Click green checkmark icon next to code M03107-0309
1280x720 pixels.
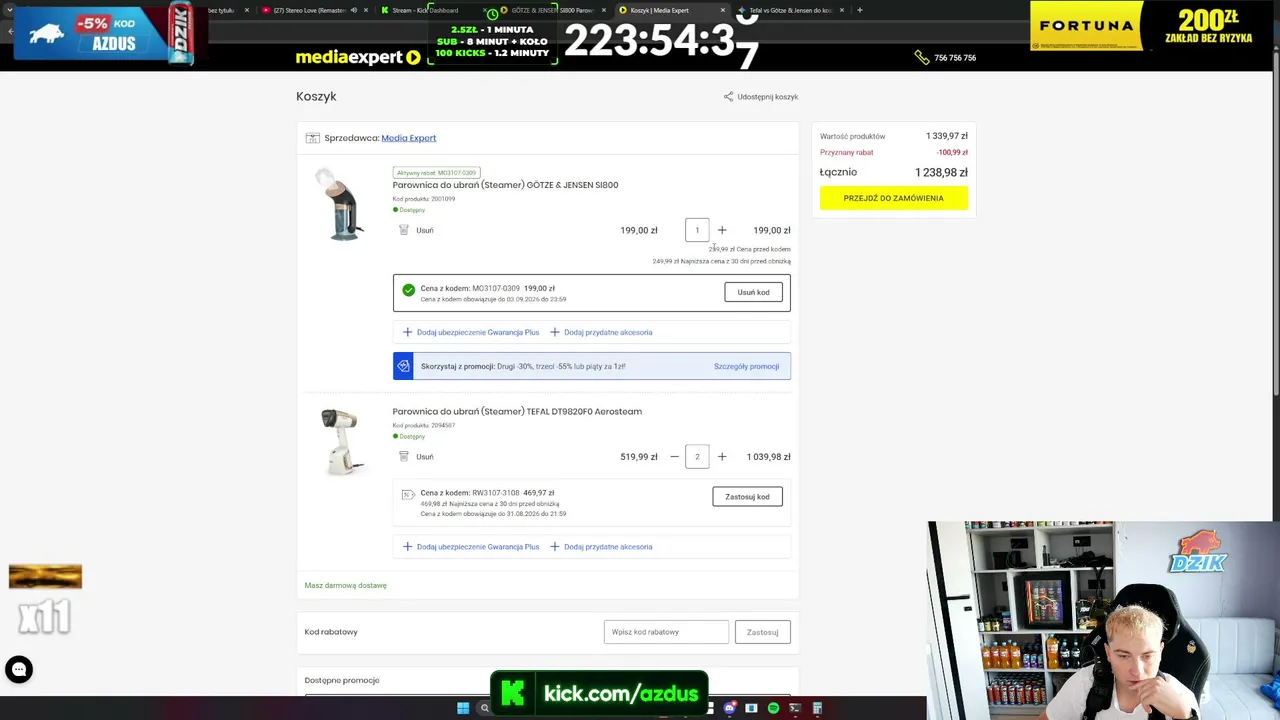pos(408,290)
